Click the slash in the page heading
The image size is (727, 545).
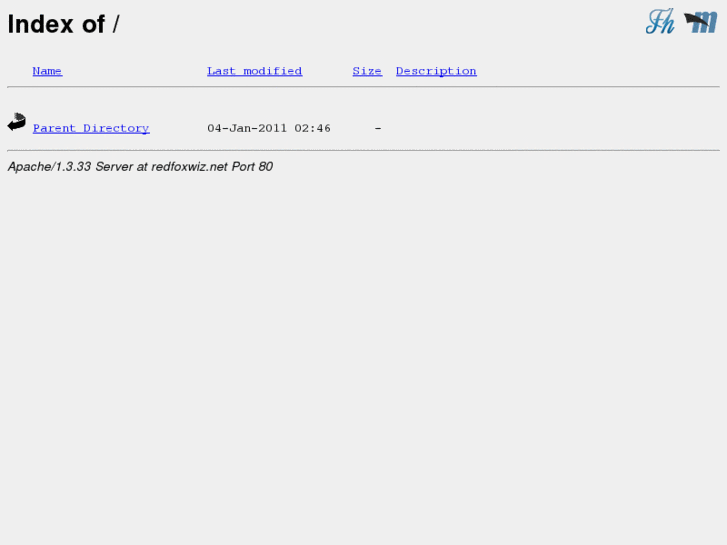[116, 24]
